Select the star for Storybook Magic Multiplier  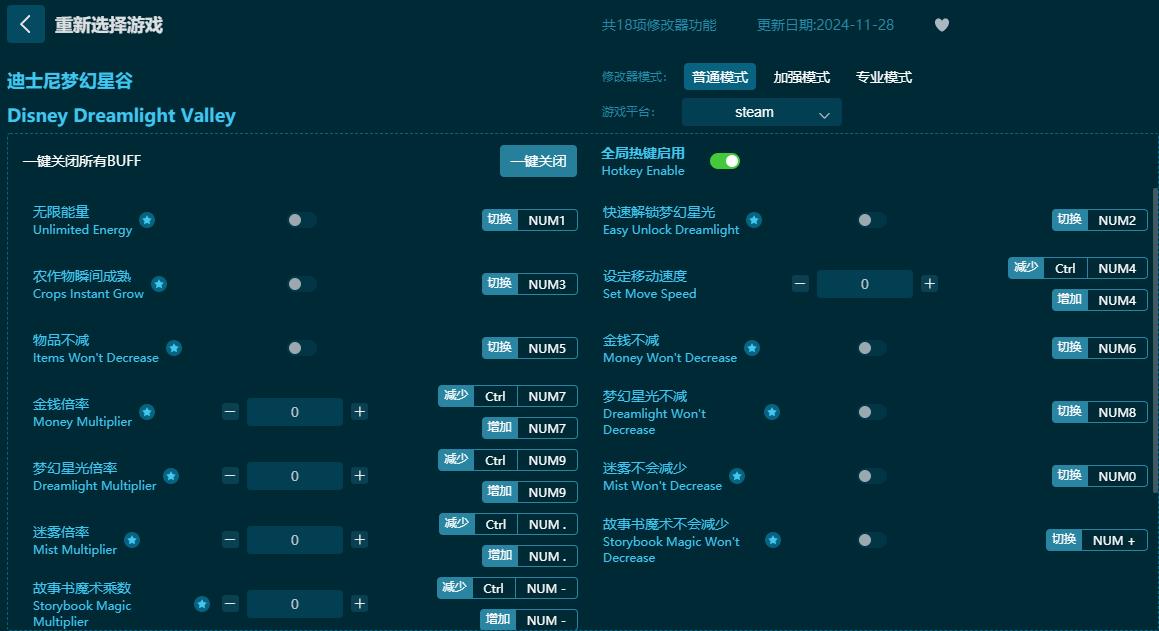click(201, 604)
